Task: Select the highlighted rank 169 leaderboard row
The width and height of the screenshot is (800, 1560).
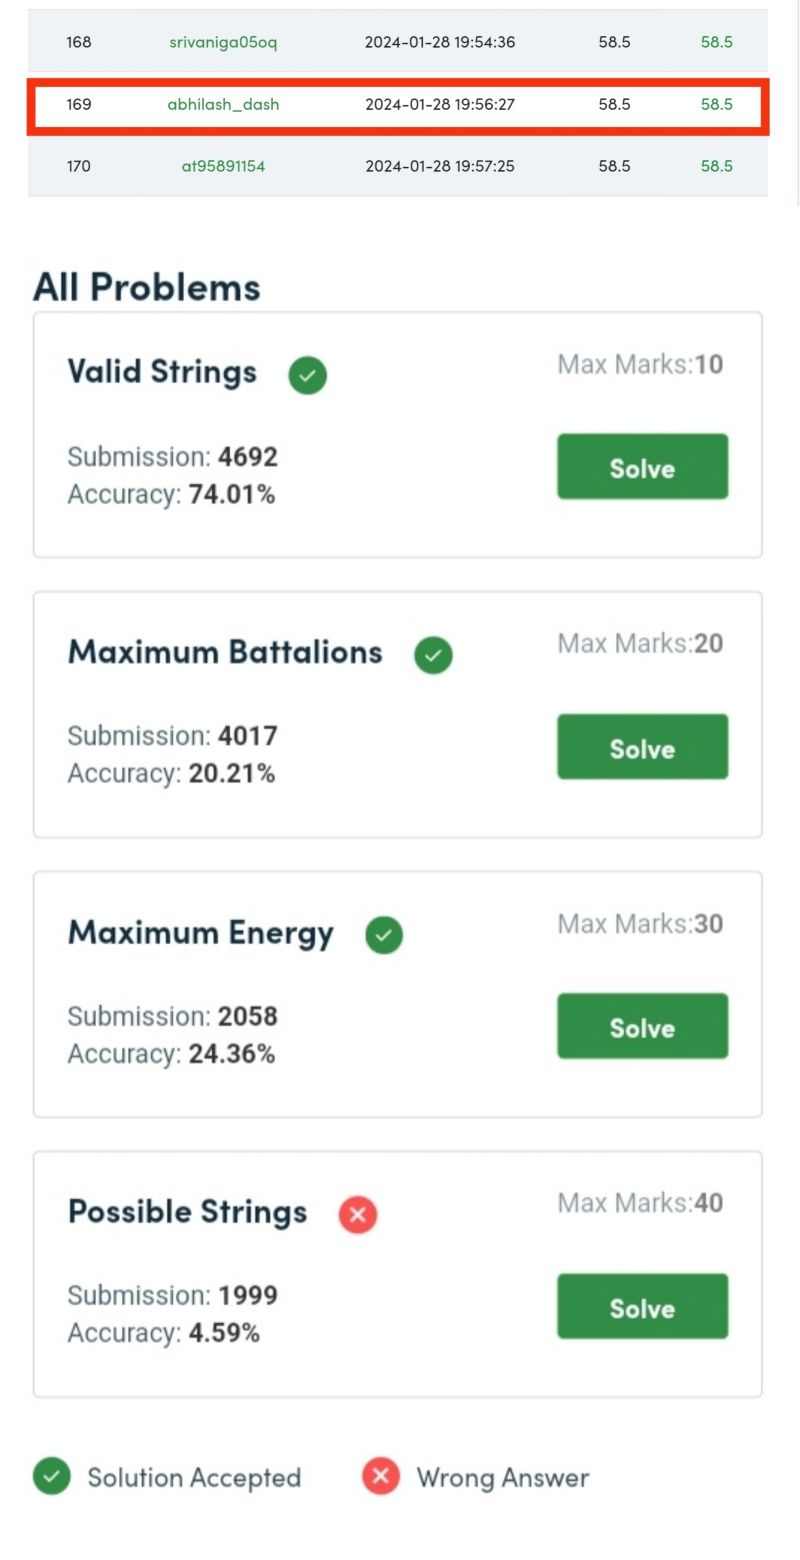Action: [x=398, y=104]
